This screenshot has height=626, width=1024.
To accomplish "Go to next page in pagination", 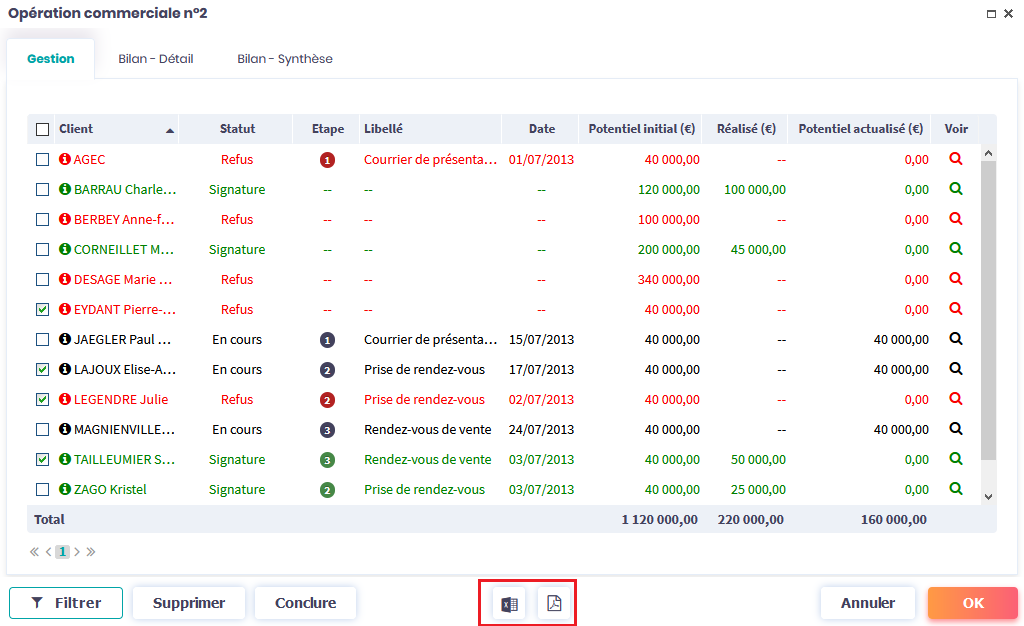I will (77, 552).
